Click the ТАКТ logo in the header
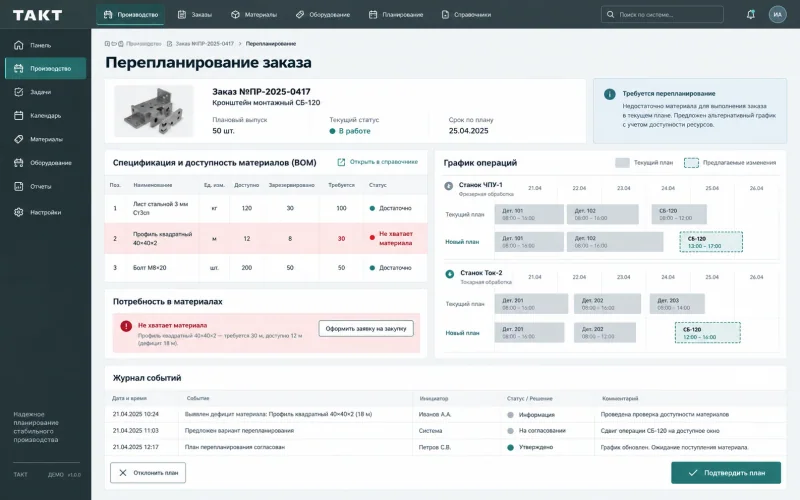Image resolution: width=800 pixels, height=500 pixels. [x=38, y=15]
